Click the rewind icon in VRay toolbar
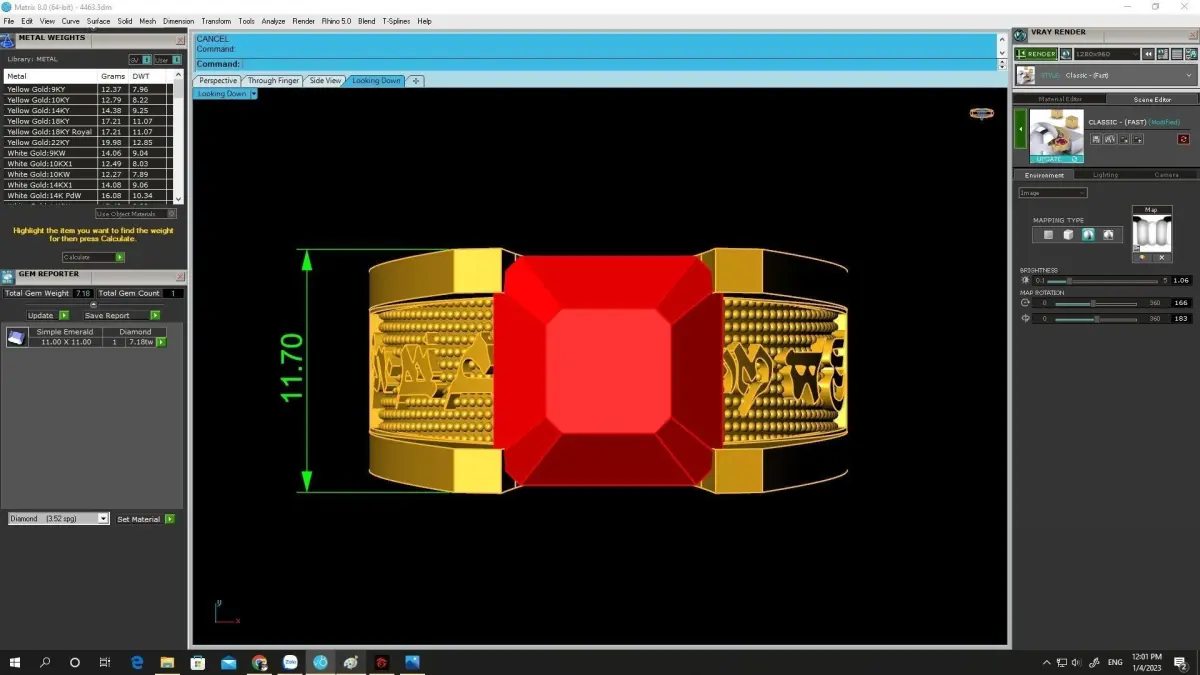This screenshot has width=1200, height=675. click(1150, 54)
